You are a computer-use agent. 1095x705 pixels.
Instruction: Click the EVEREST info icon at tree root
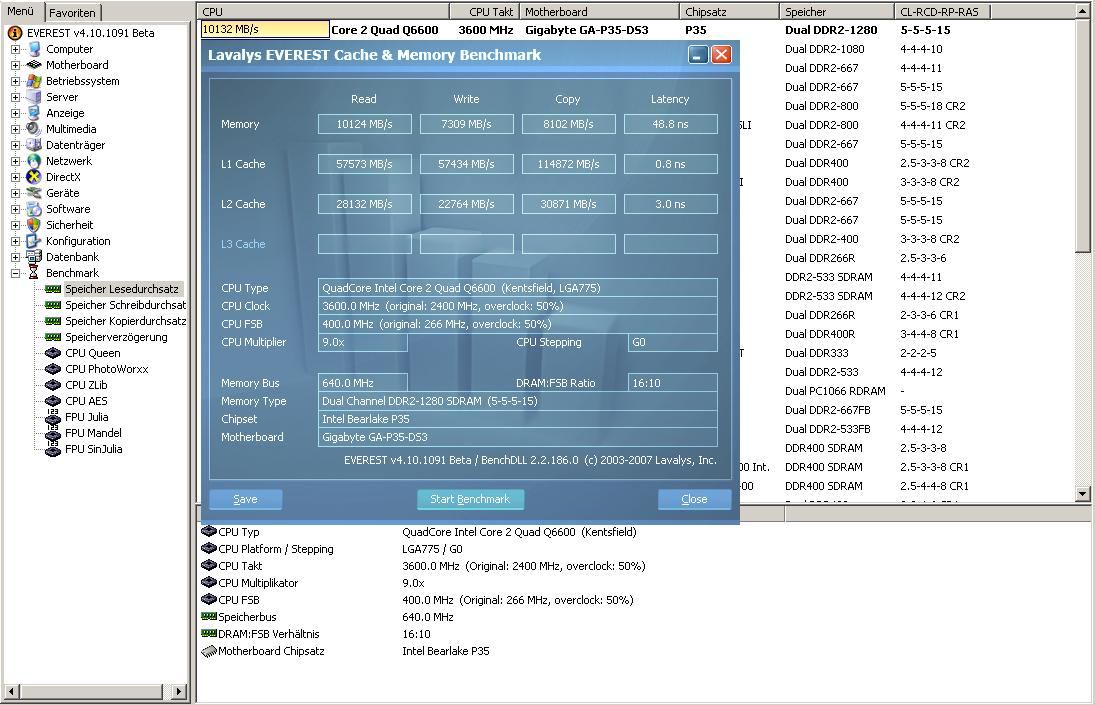[14, 33]
